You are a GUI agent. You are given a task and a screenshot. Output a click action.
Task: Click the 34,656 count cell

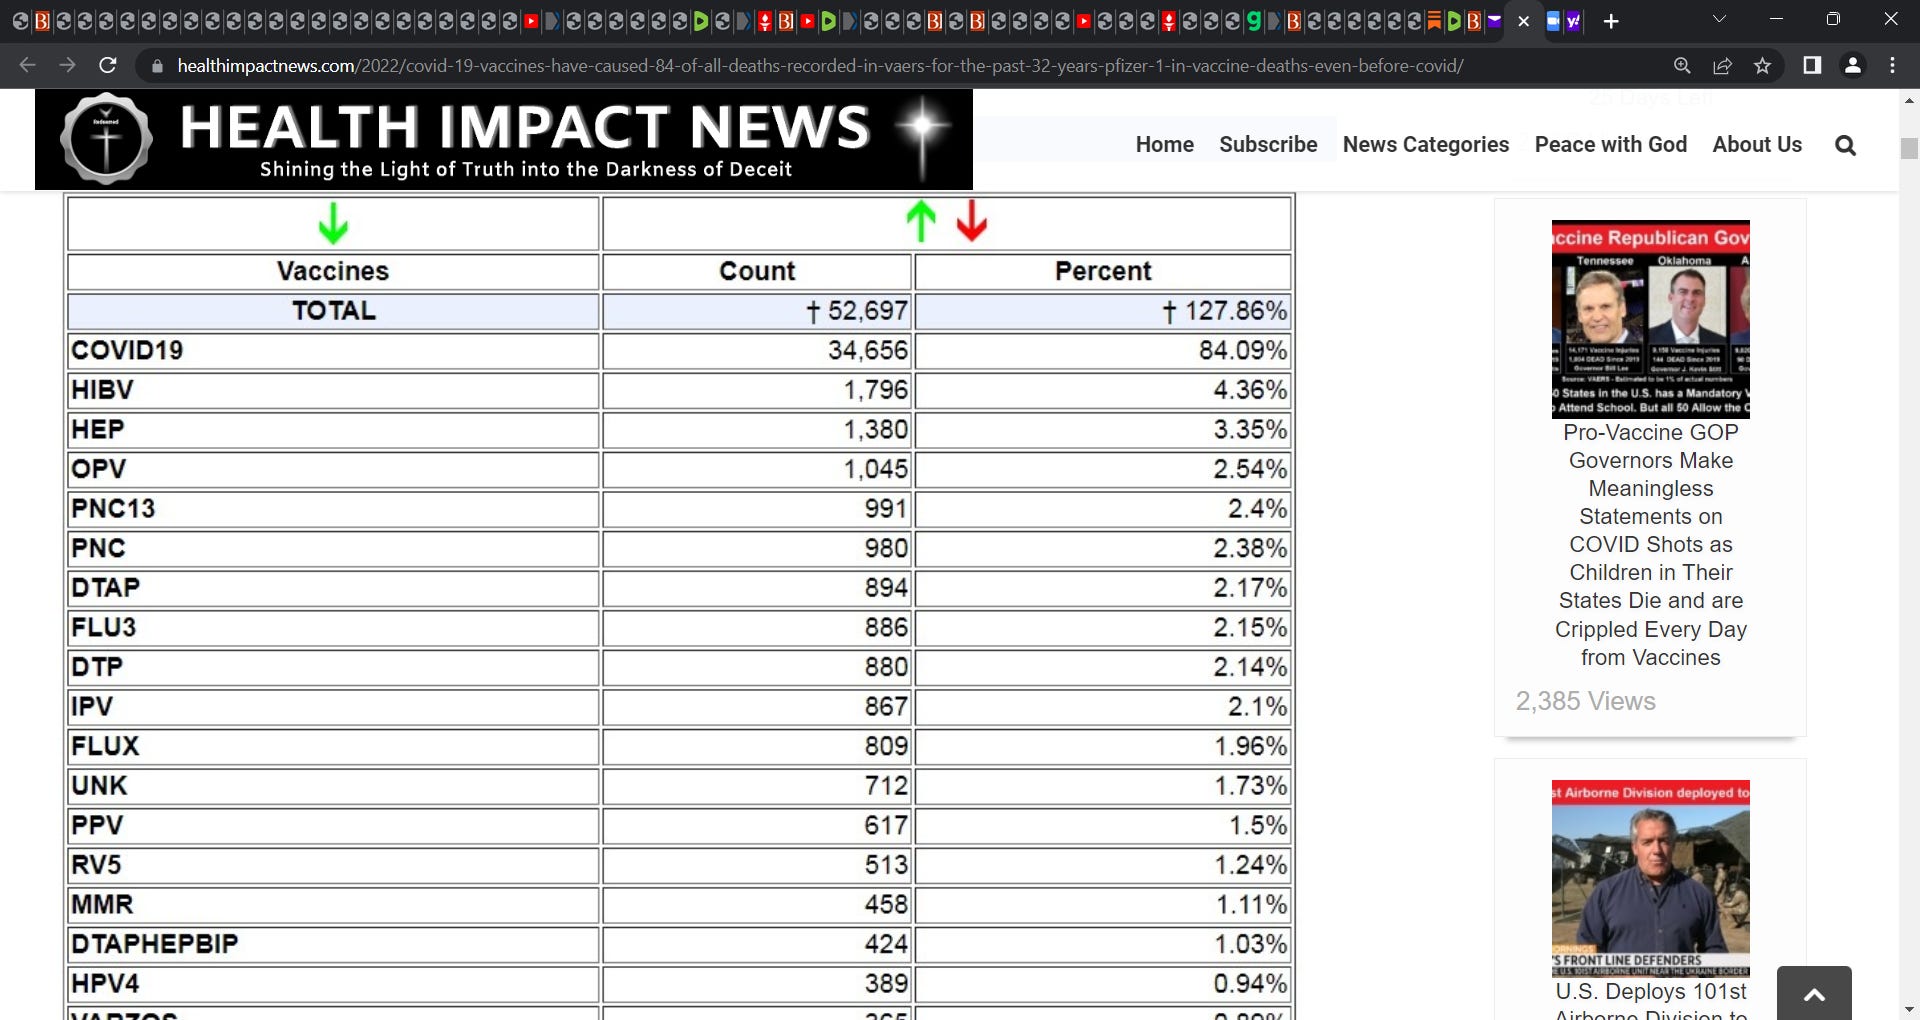[x=757, y=351]
